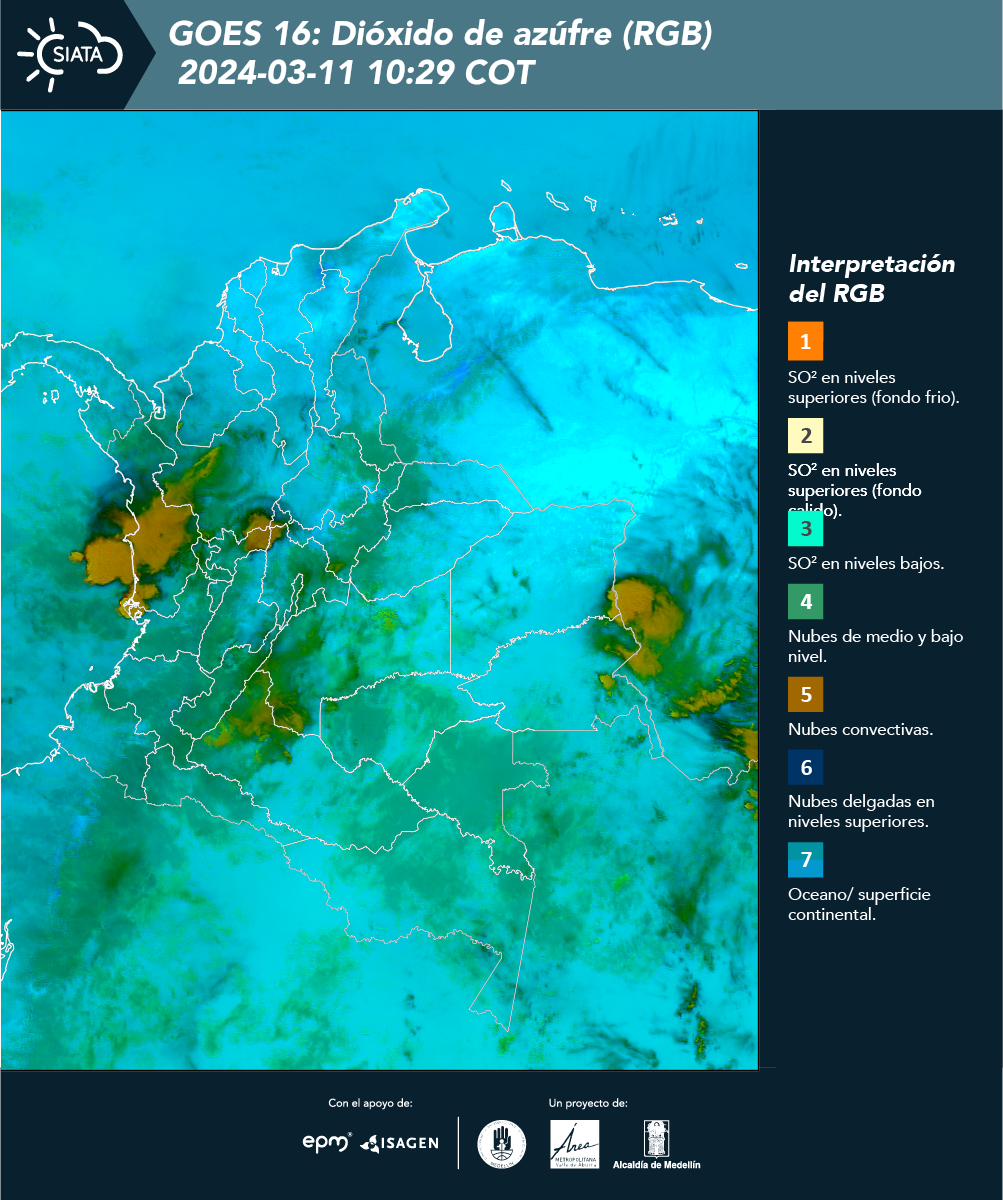Click the label 'SO² en niveles bajos.'
Image resolution: width=1003 pixels, height=1200 pixels.
(x=866, y=563)
